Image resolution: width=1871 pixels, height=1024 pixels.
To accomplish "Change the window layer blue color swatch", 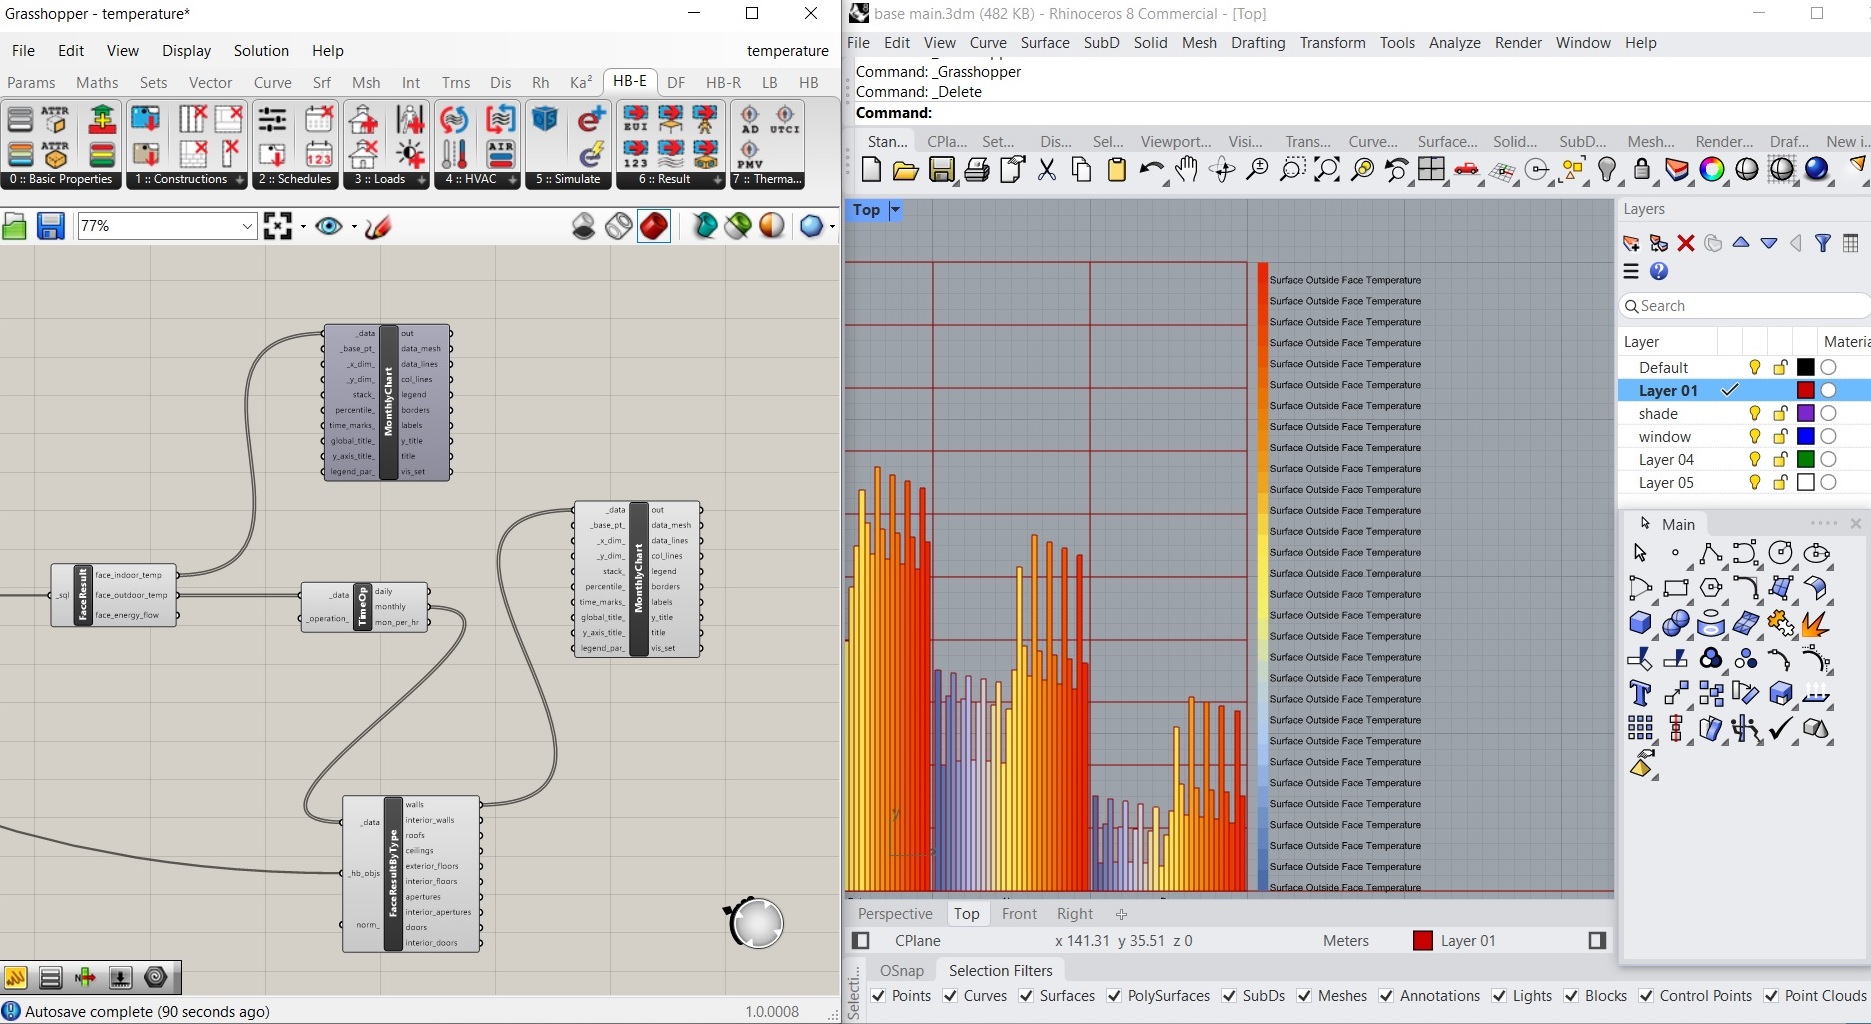I will (x=1805, y=437).
